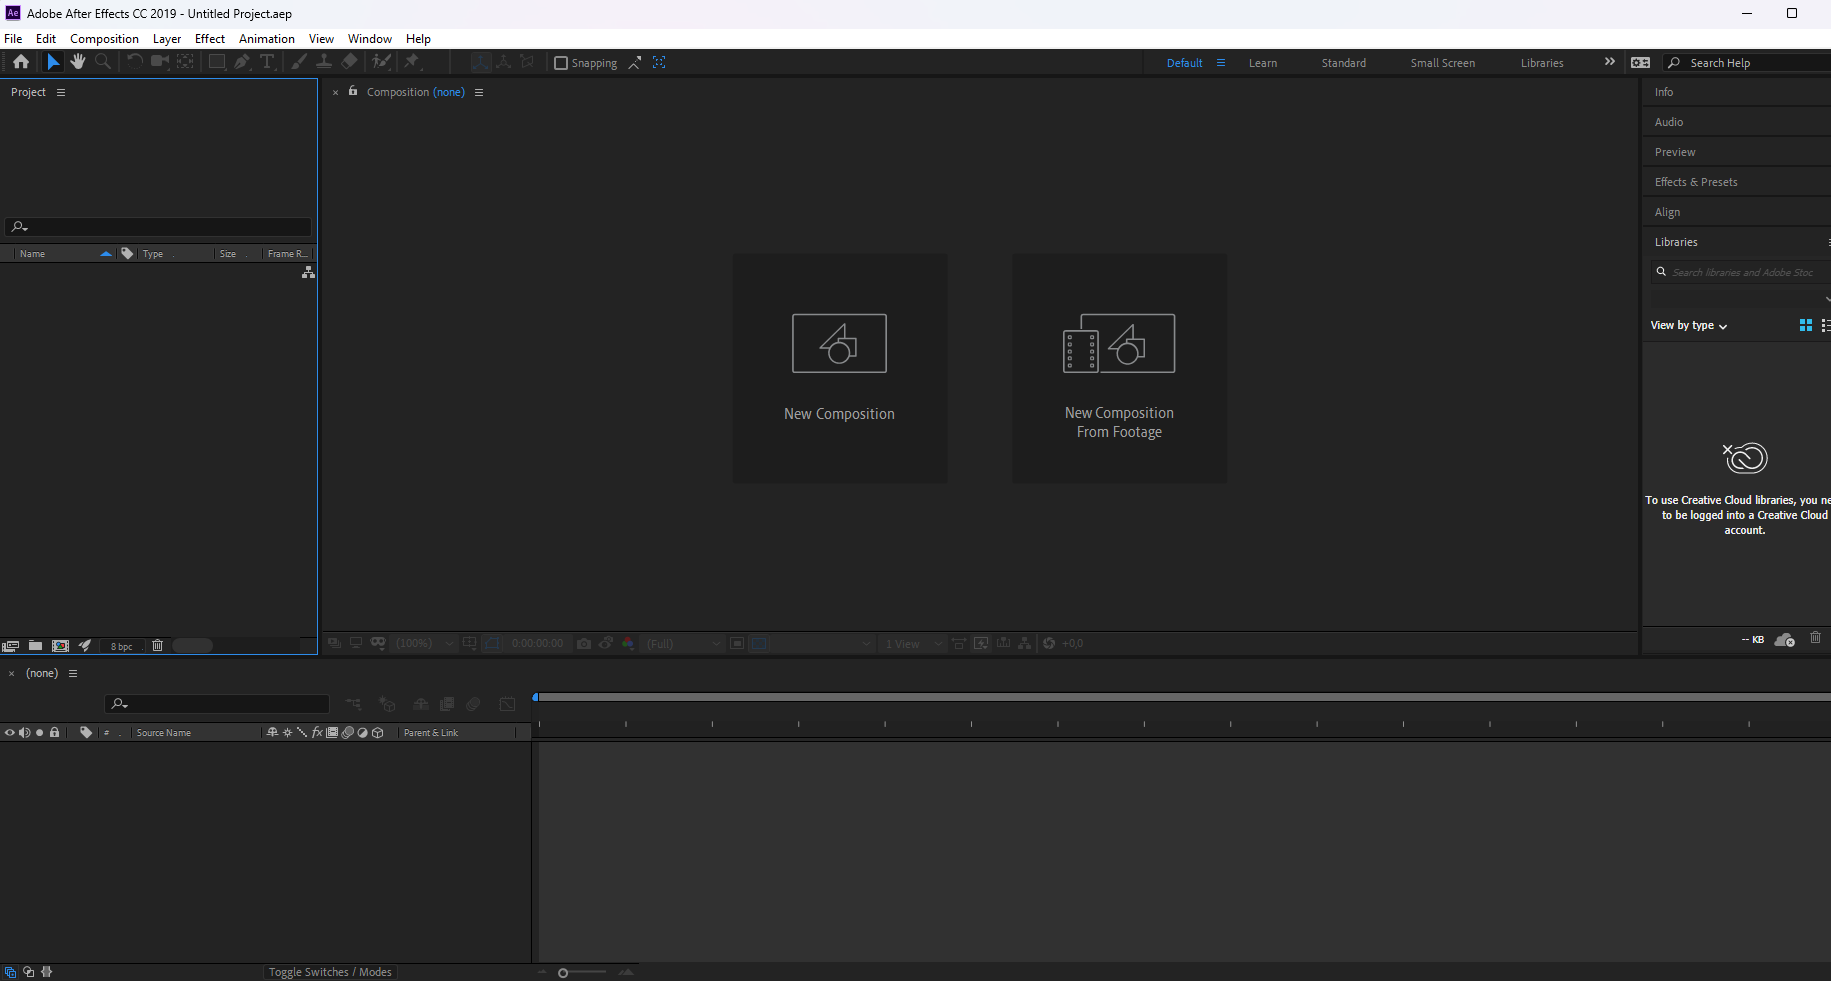Select the Pen tool

tap(242, 61)
